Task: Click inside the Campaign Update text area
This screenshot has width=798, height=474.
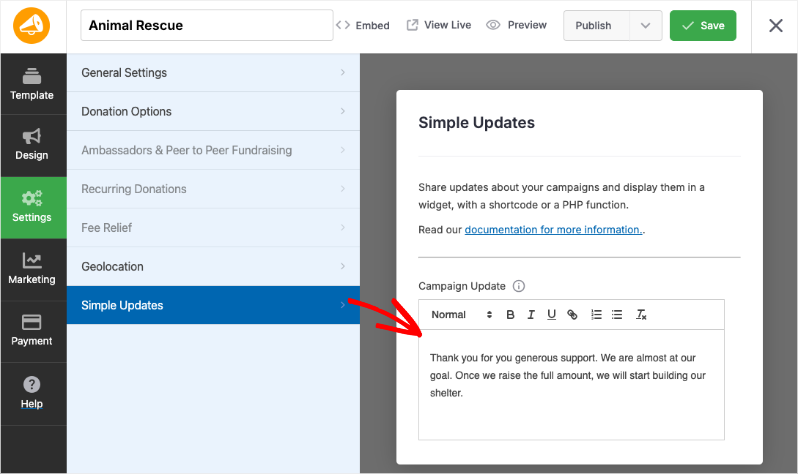Action: [571, 385]
